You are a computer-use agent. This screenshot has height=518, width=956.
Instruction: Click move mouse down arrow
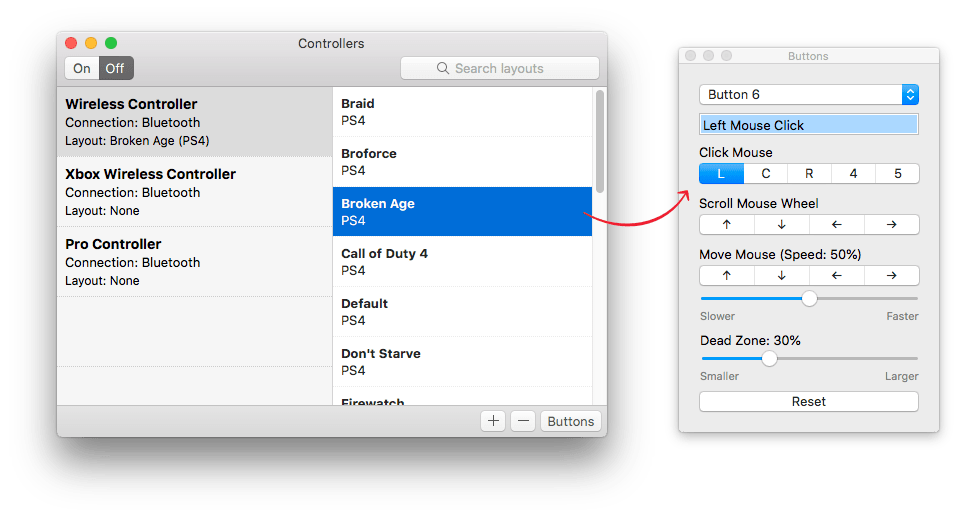pyautogui.click(x=782, y=275)
